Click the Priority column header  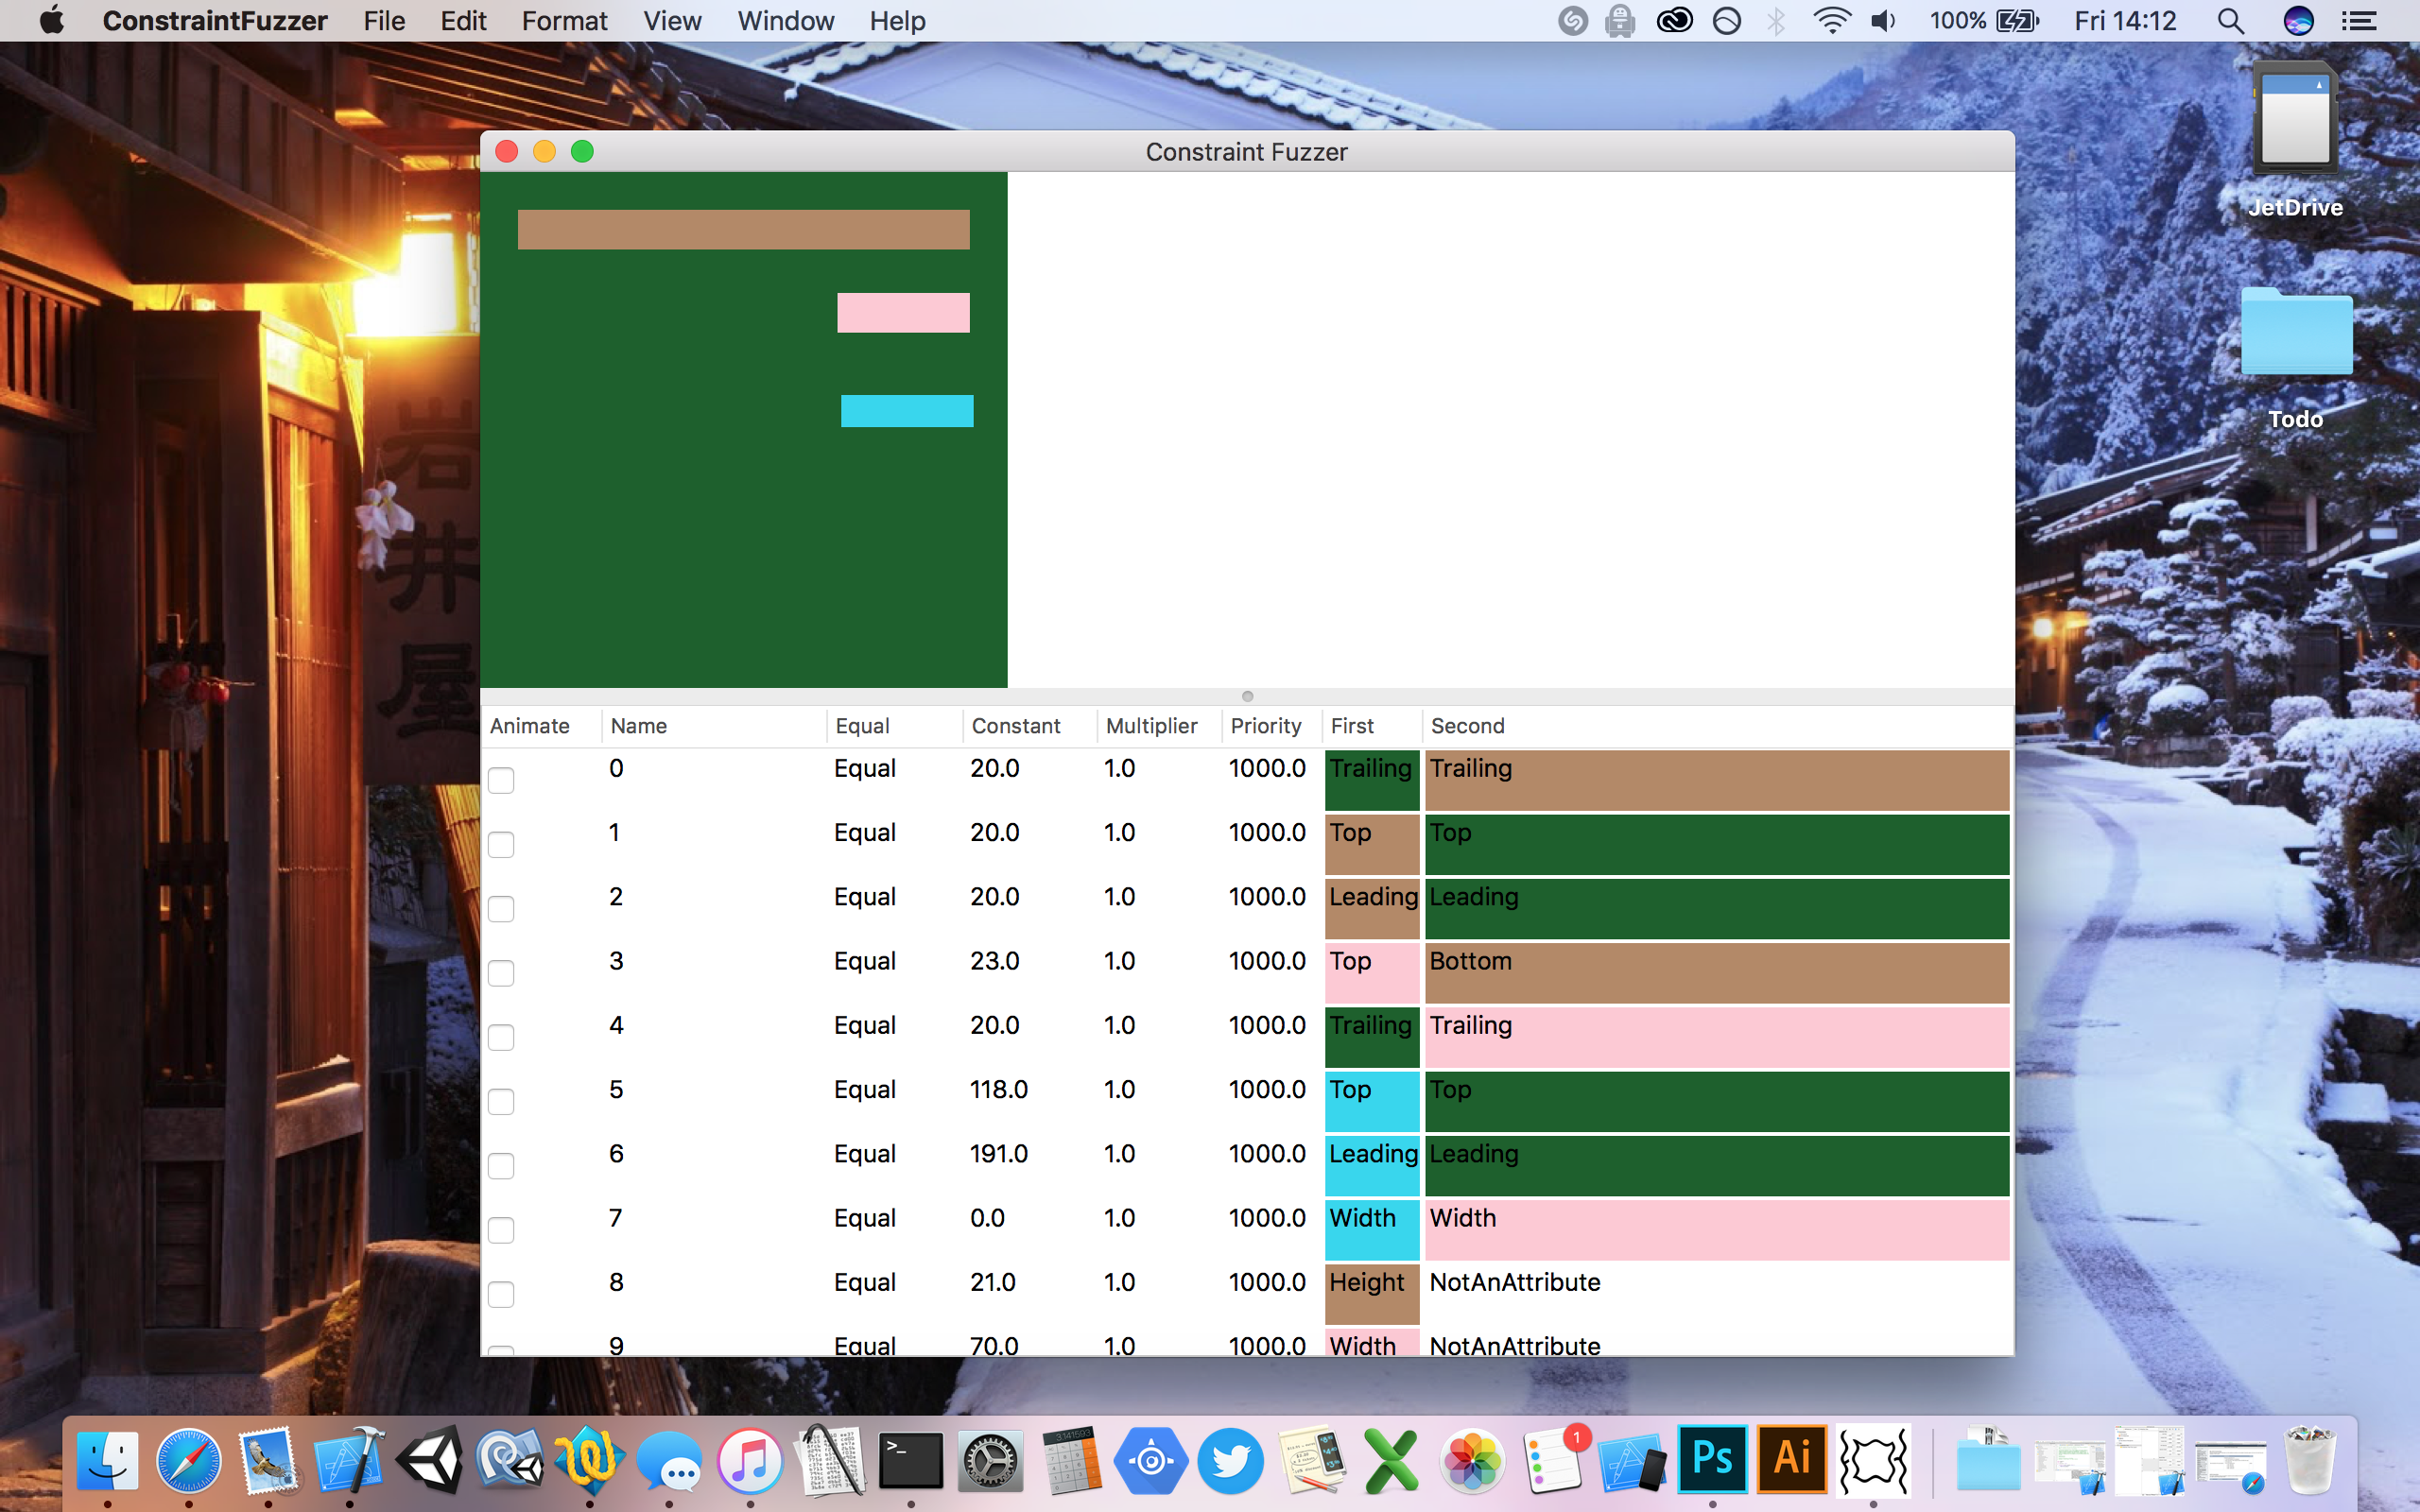click(1265, 726)
